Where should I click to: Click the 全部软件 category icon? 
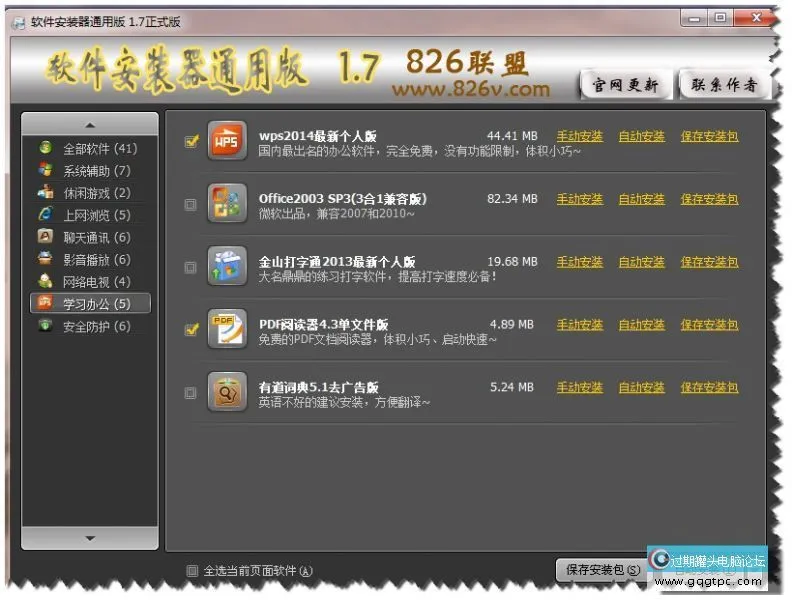pyautogui.click(x=45, y=147)
